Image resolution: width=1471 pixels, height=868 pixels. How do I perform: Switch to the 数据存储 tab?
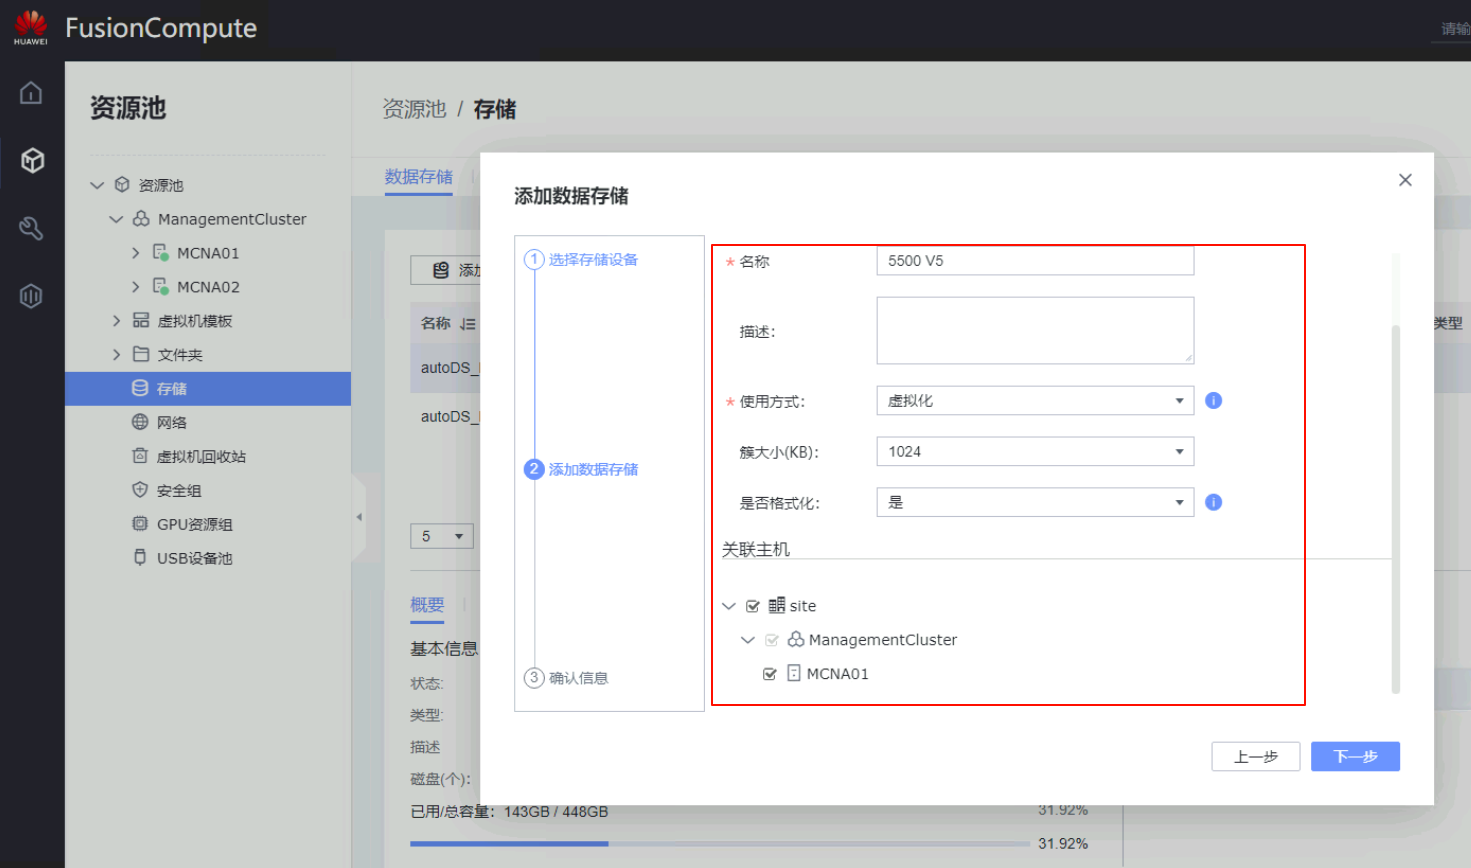418,177
